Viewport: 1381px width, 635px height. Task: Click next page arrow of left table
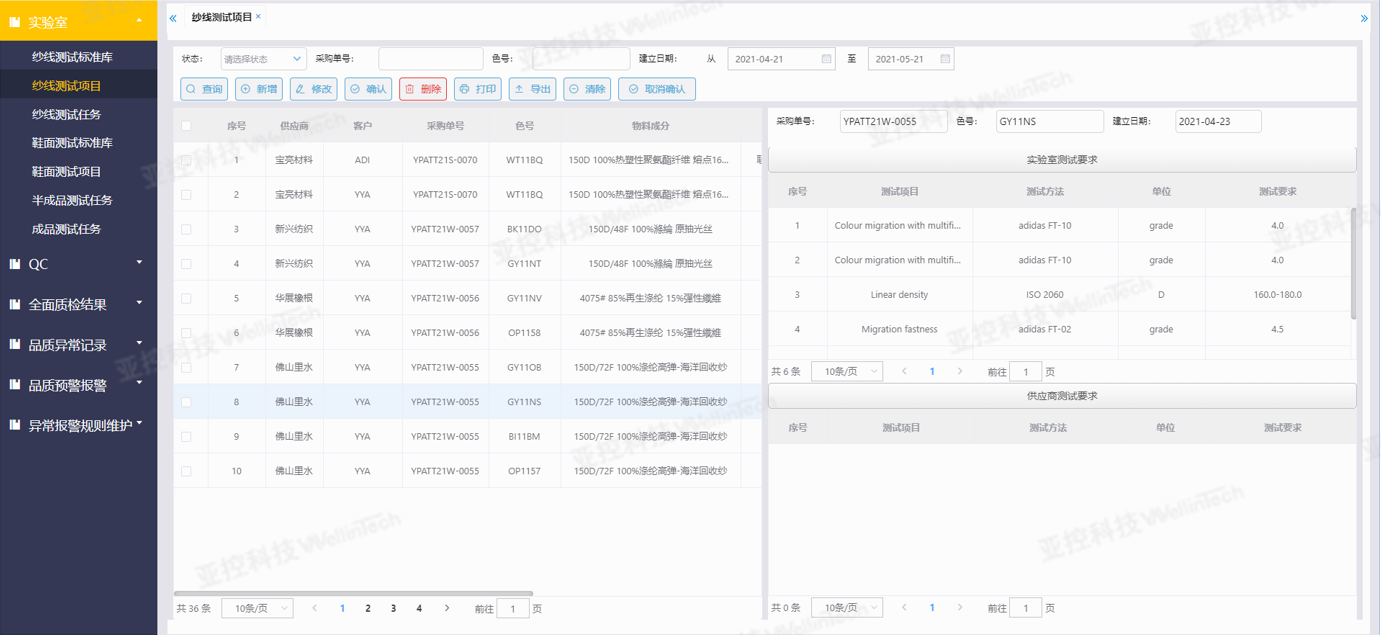point(447,608)
